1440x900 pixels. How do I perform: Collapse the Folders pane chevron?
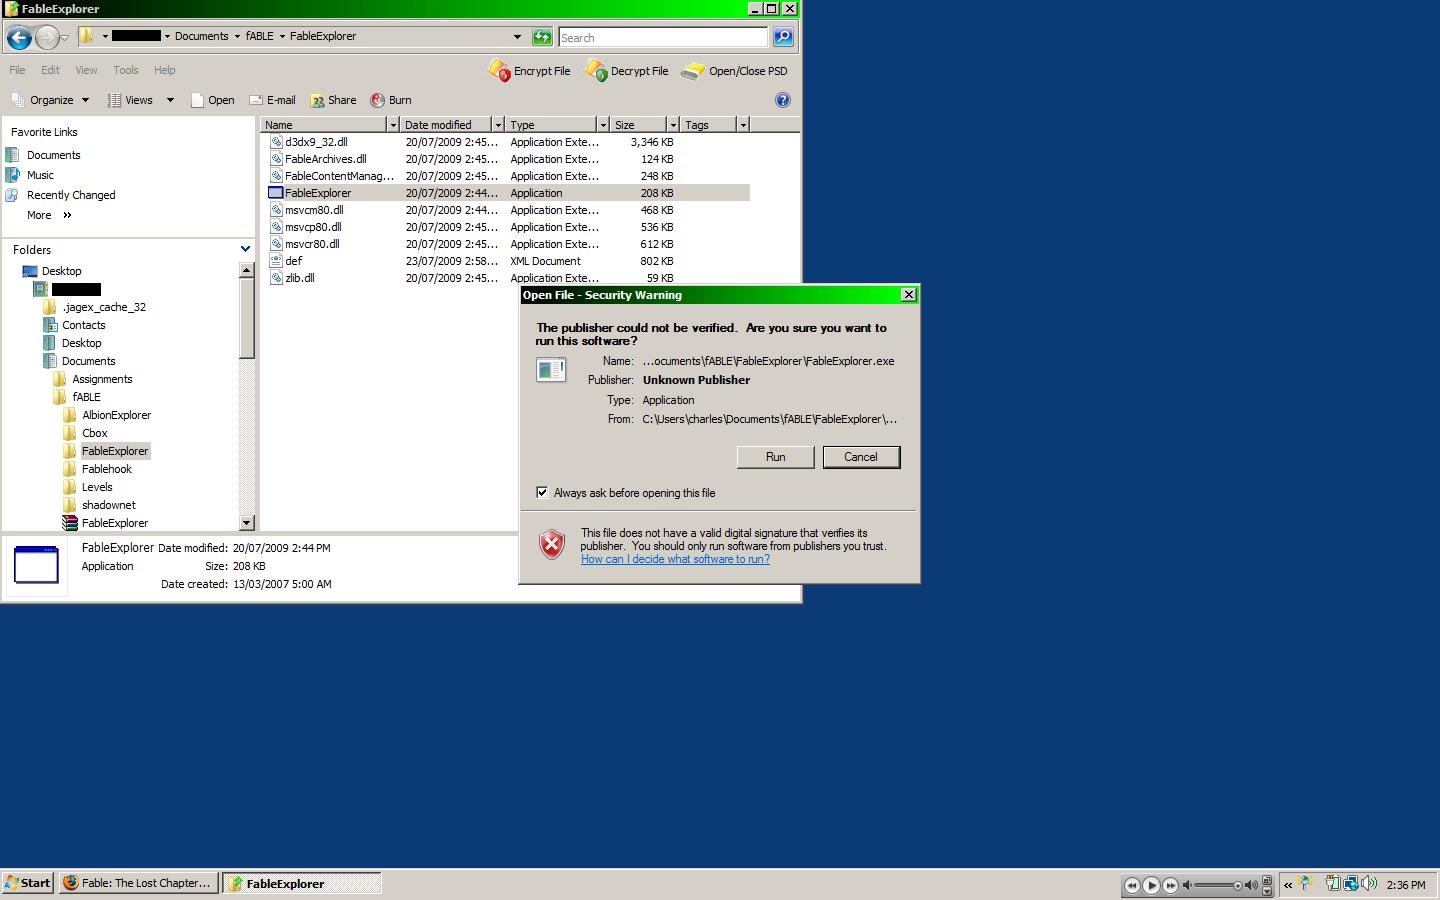click(245, 249)
